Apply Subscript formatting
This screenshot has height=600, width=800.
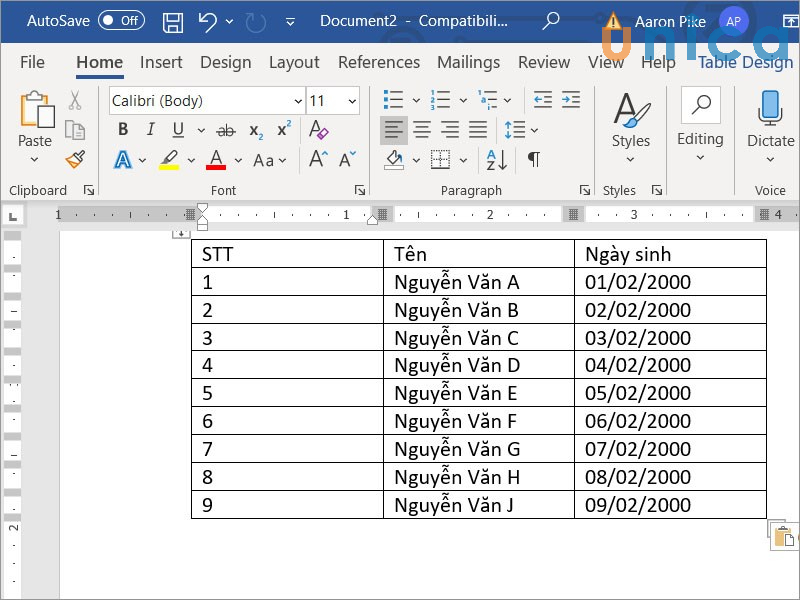256,131
